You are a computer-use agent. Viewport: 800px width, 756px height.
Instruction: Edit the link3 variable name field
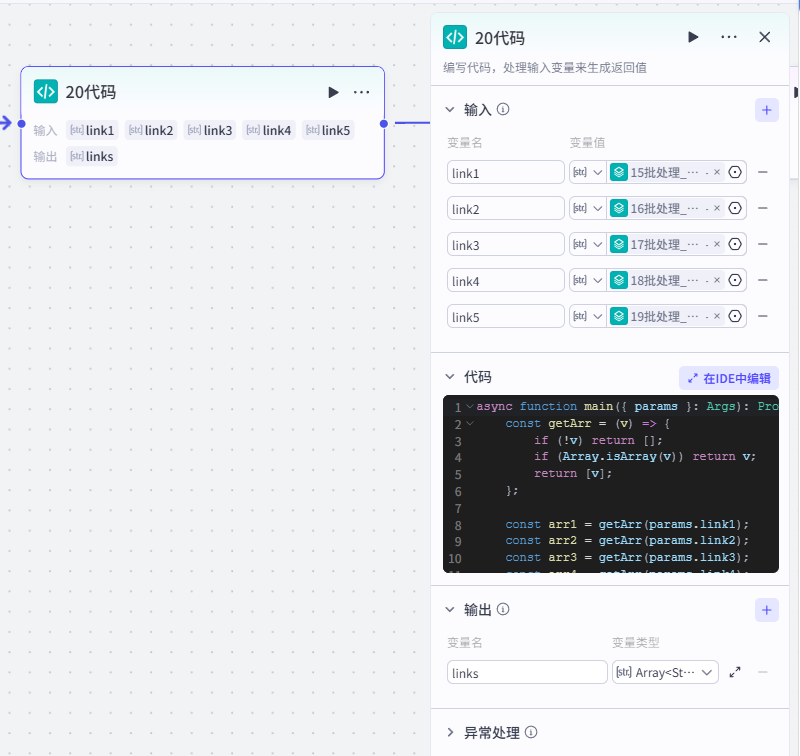506,245
